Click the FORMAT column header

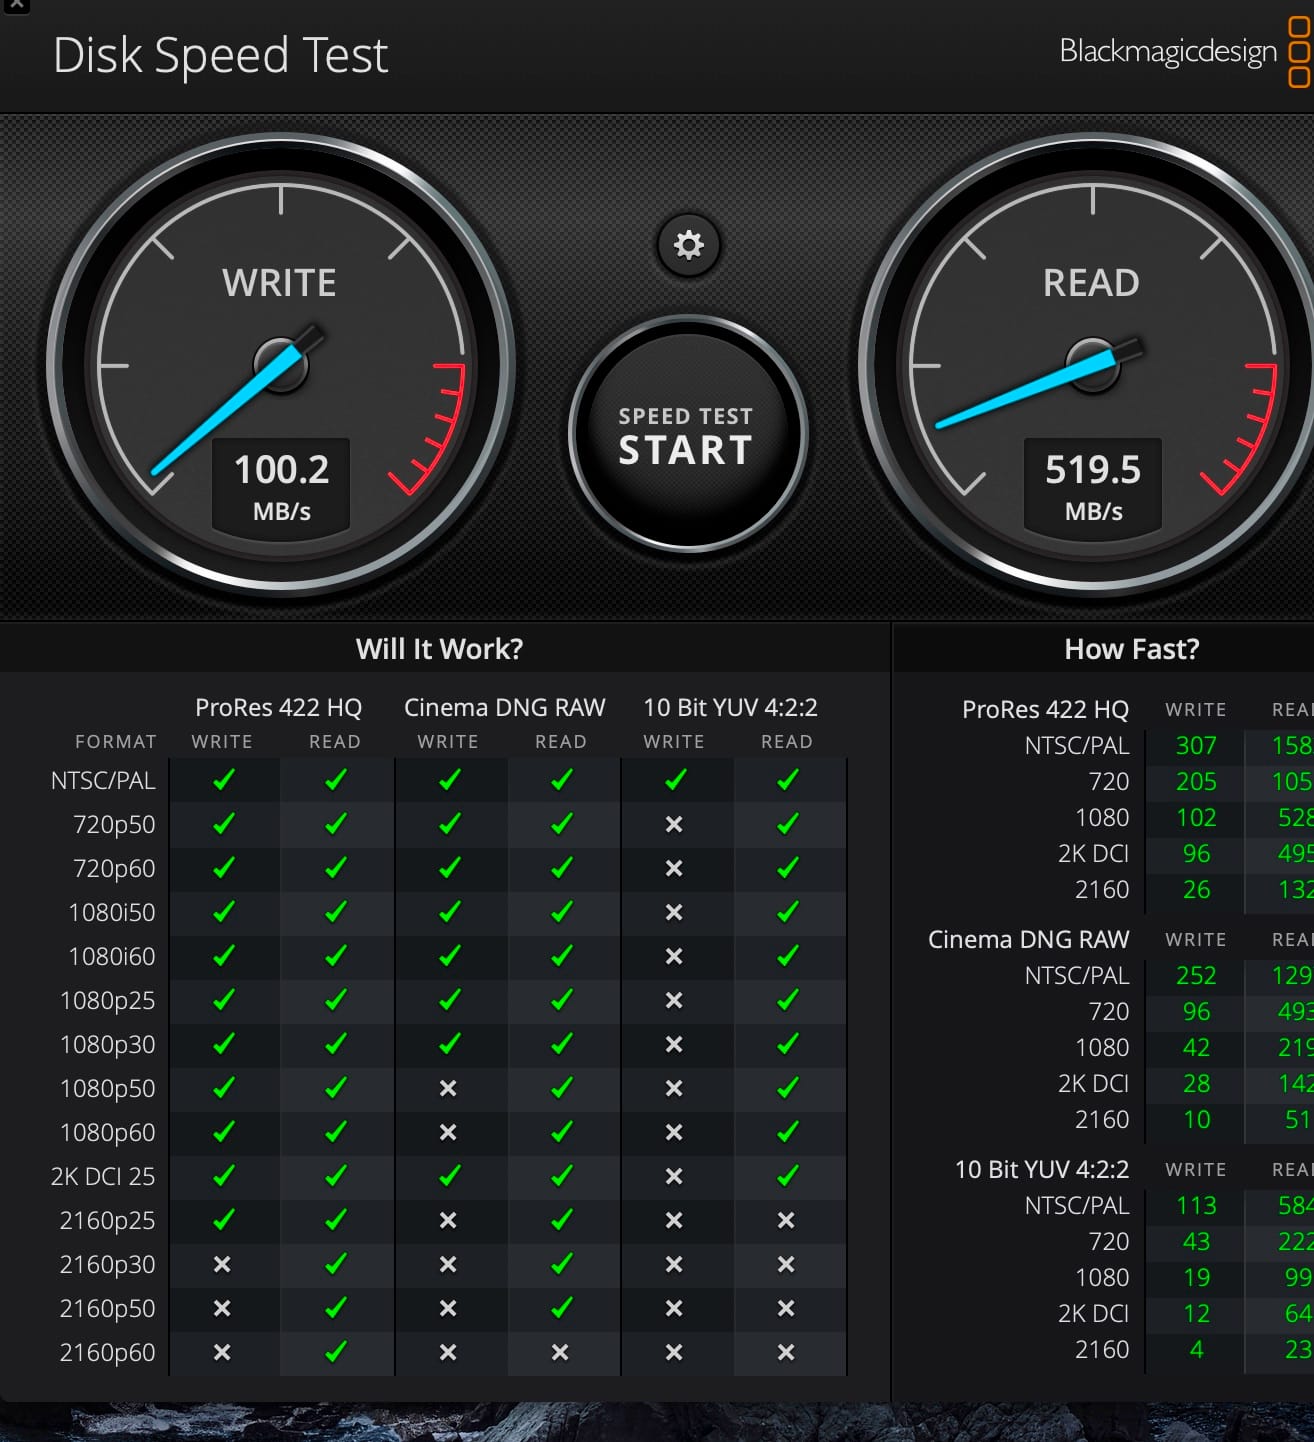click(x=116, y=742)
